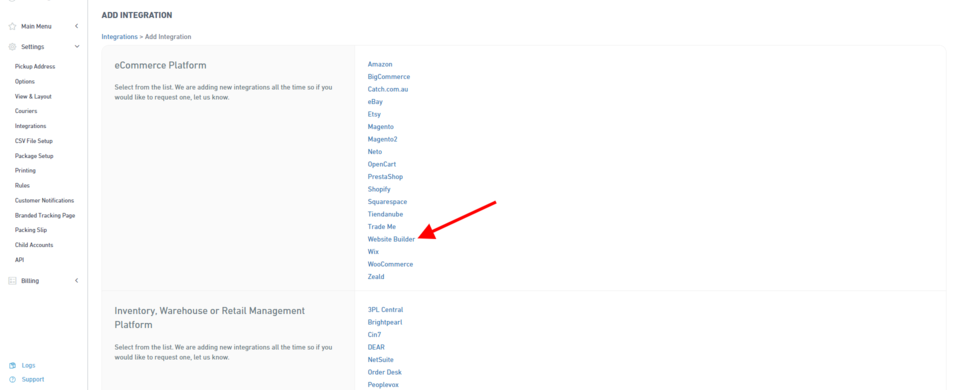Click the Main Menu label
Viewport: 960px width, 390px height.
coord(36,26)
